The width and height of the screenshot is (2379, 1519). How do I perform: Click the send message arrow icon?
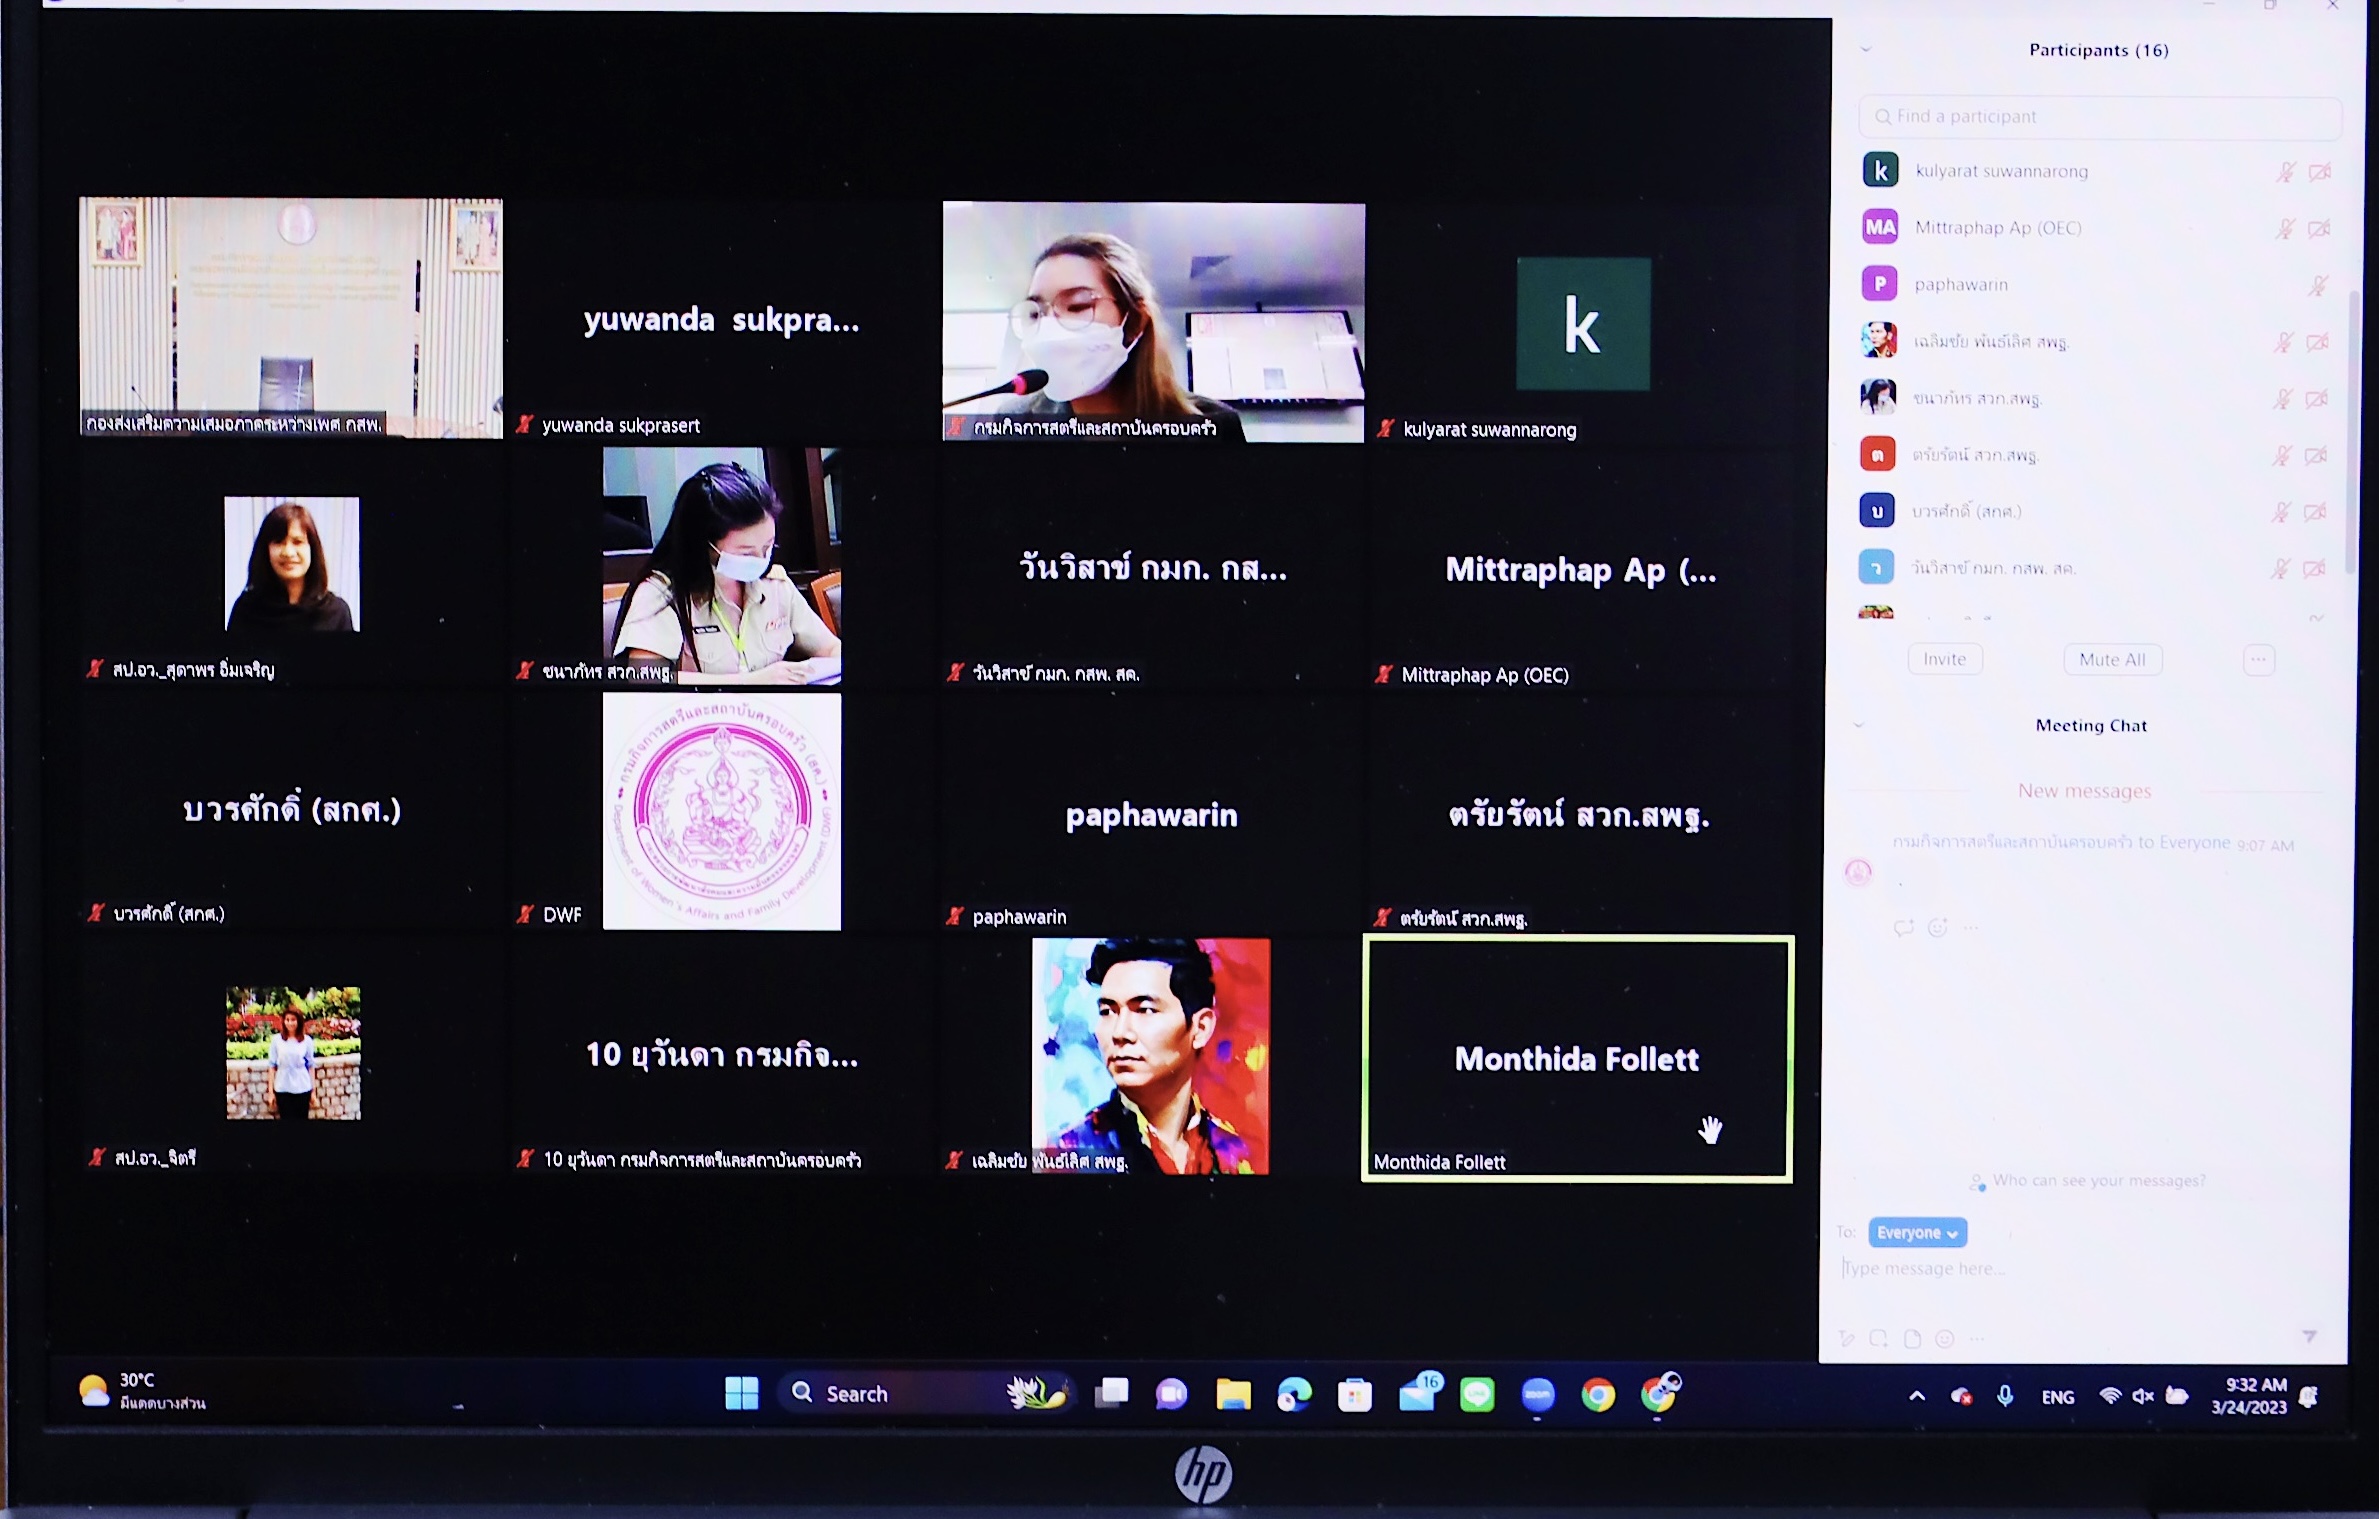click(x=2310, y=1336)
